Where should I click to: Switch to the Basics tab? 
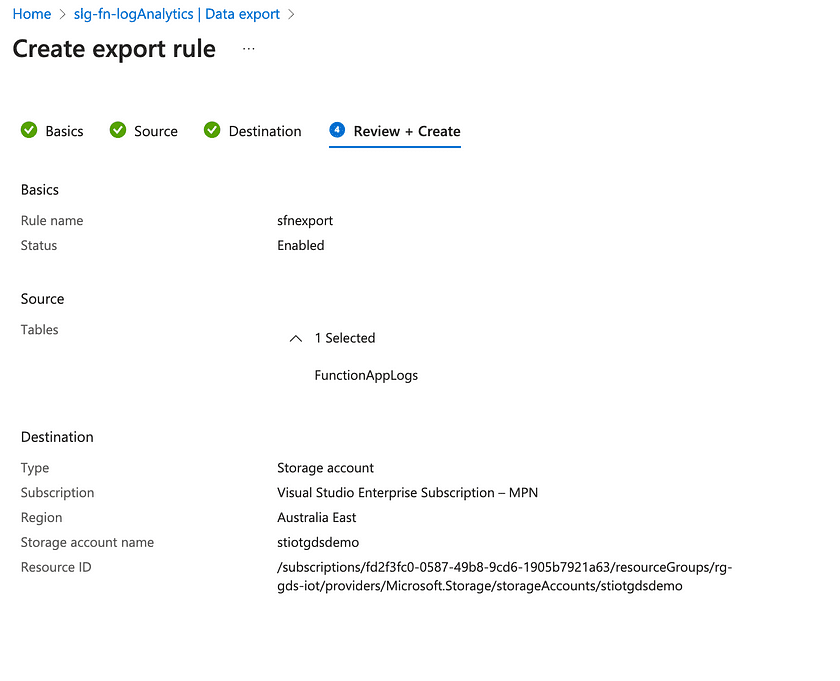pyautogui.click(x=64, y=131)
